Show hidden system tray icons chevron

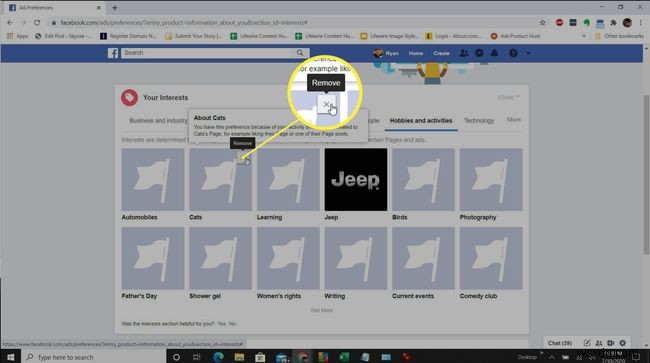click(551, 357)
